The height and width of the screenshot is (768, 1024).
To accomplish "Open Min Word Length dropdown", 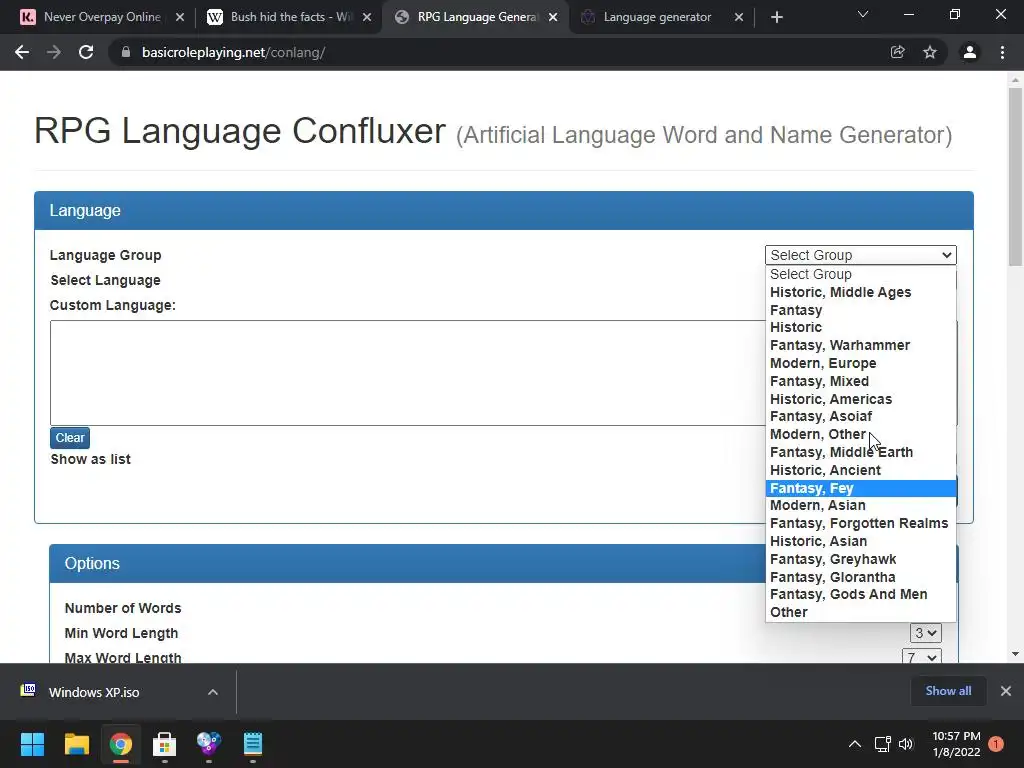I will coord(925,633).
